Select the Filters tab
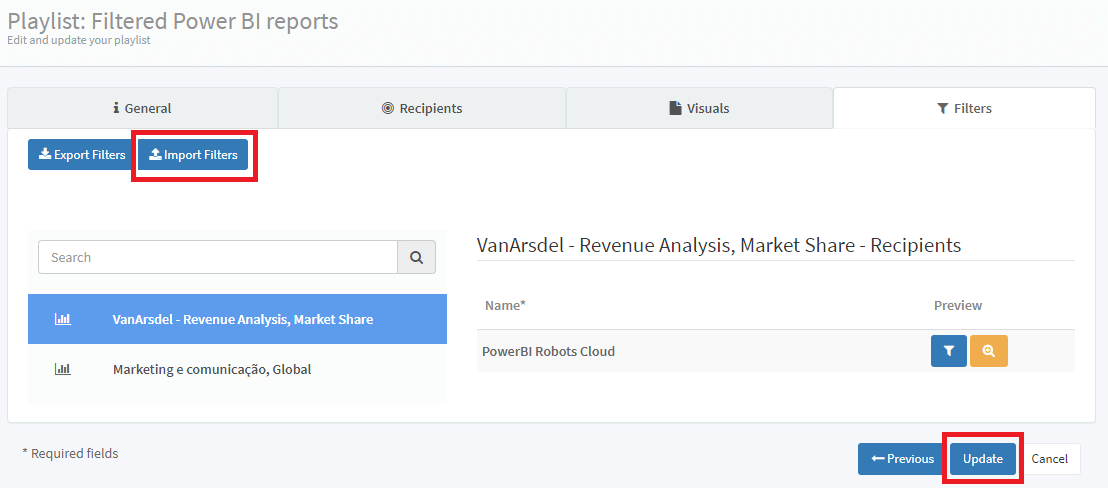This screenshot has height=488, width=1108. click(964, 108)
